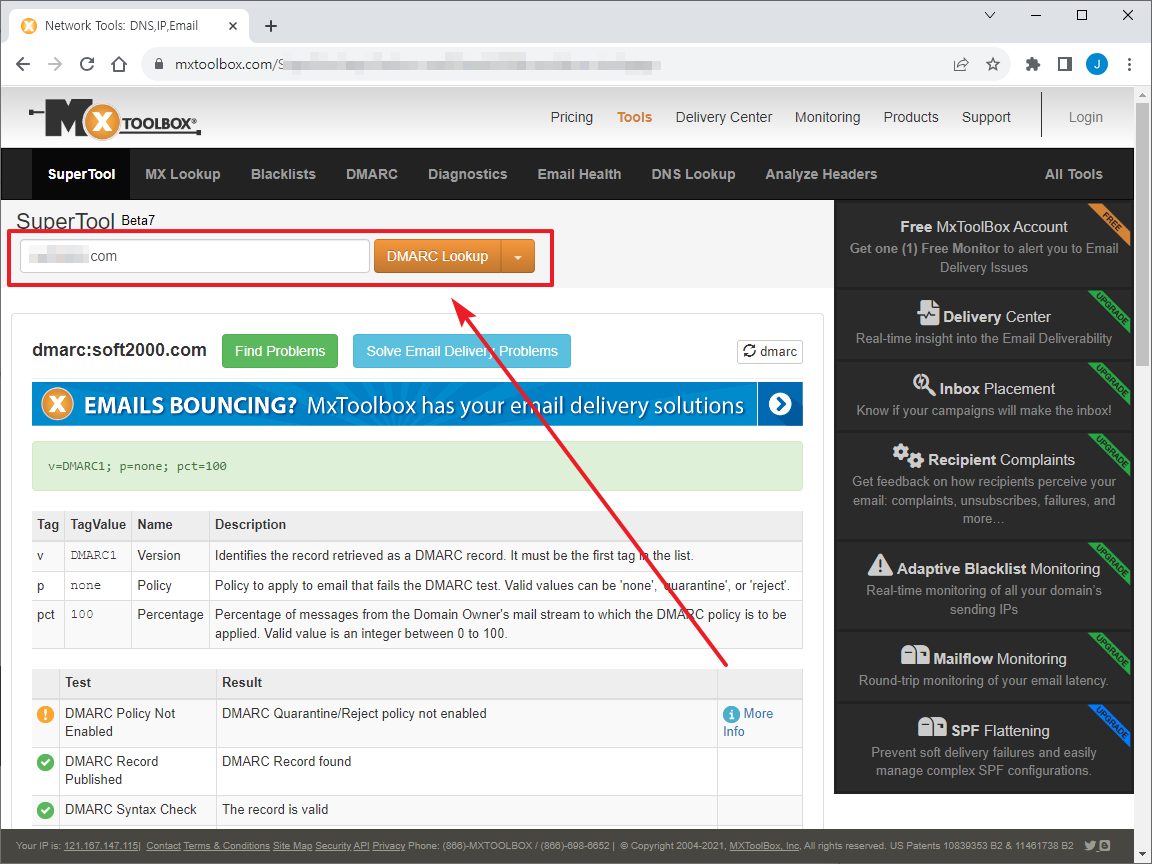Open the Contact link in footer
Image resolution: width=1152 pixels, height=864 pixels.
pyautogui.click(x=163, y=846)
